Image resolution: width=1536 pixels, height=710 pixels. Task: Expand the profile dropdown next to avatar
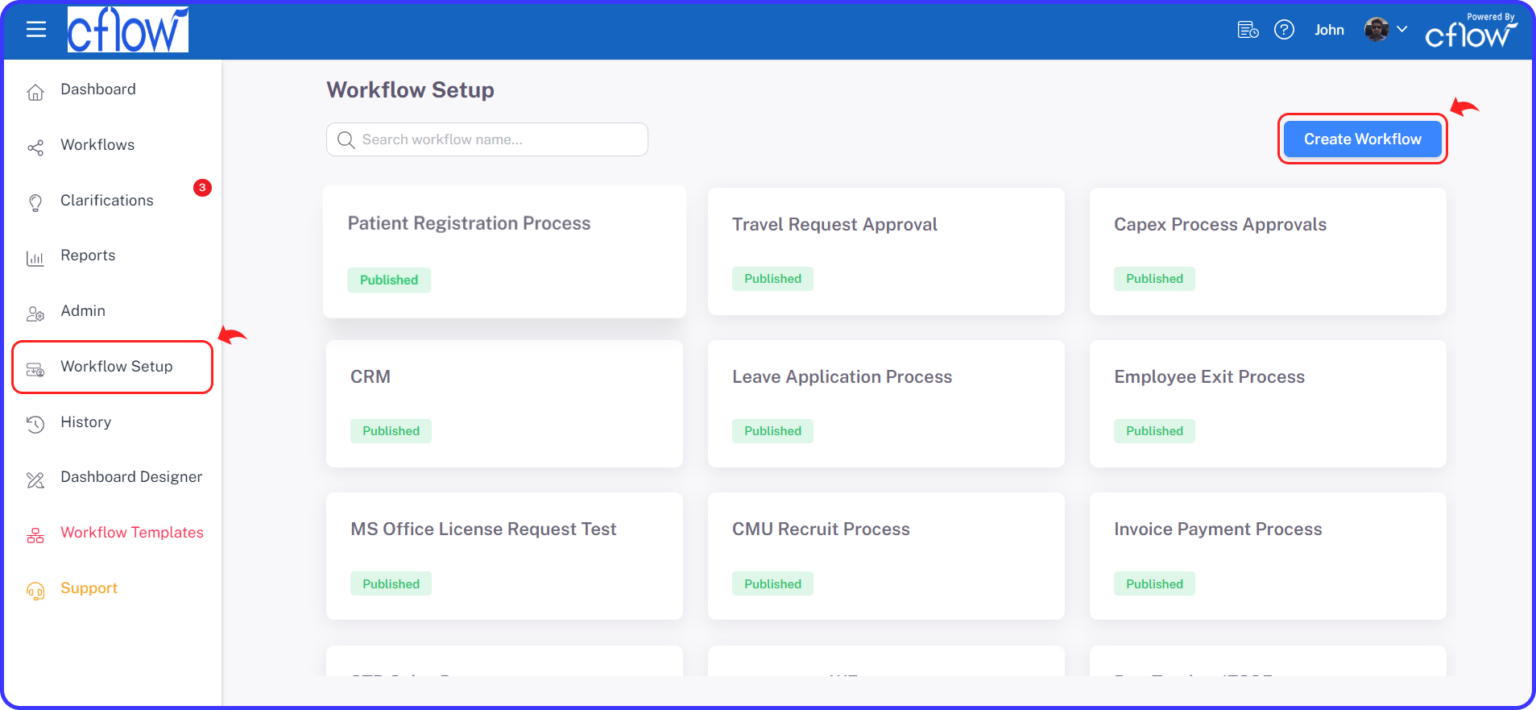[x=1404, y=29]
